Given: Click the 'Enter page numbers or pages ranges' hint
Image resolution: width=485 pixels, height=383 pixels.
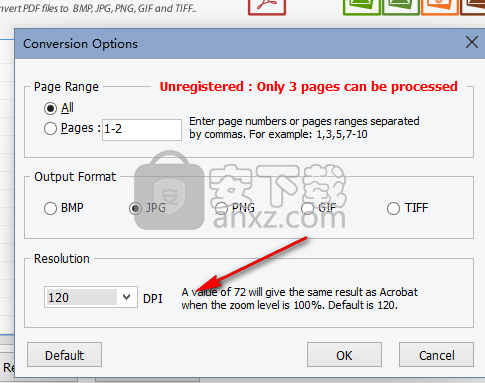Looking at the screenshot, I should pos(304,127).
